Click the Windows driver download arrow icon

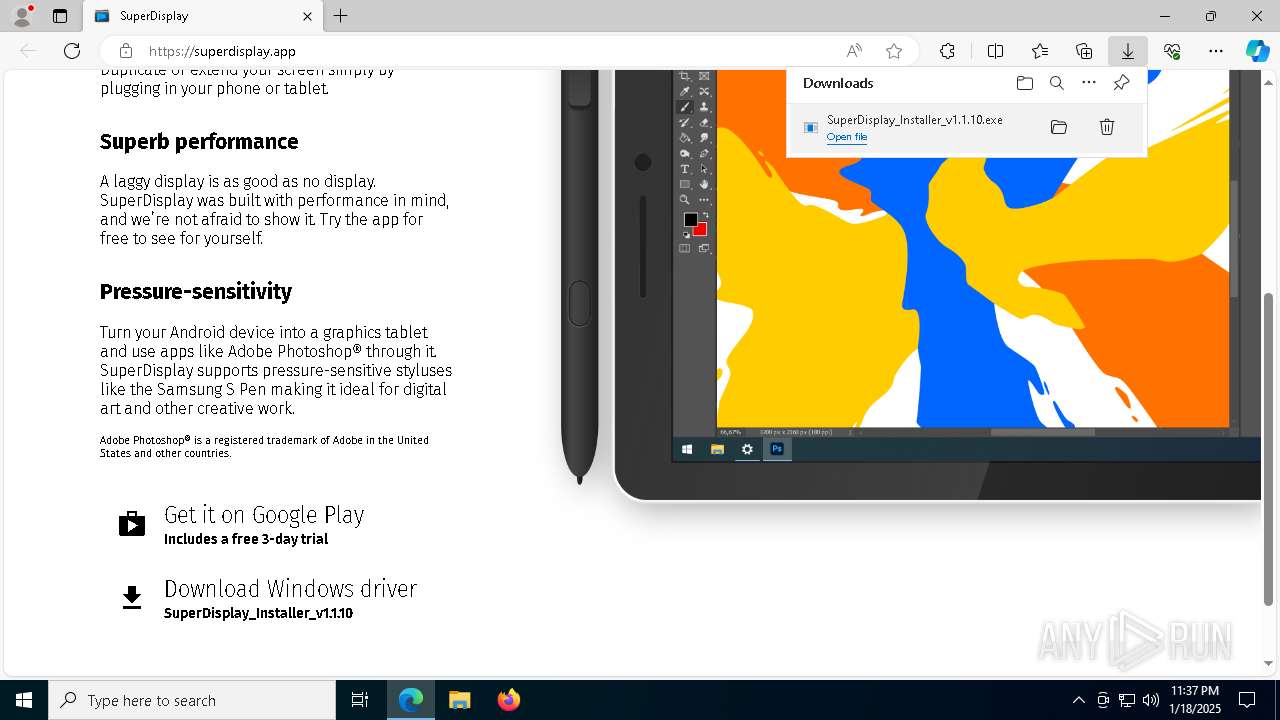tap(132, 598)
